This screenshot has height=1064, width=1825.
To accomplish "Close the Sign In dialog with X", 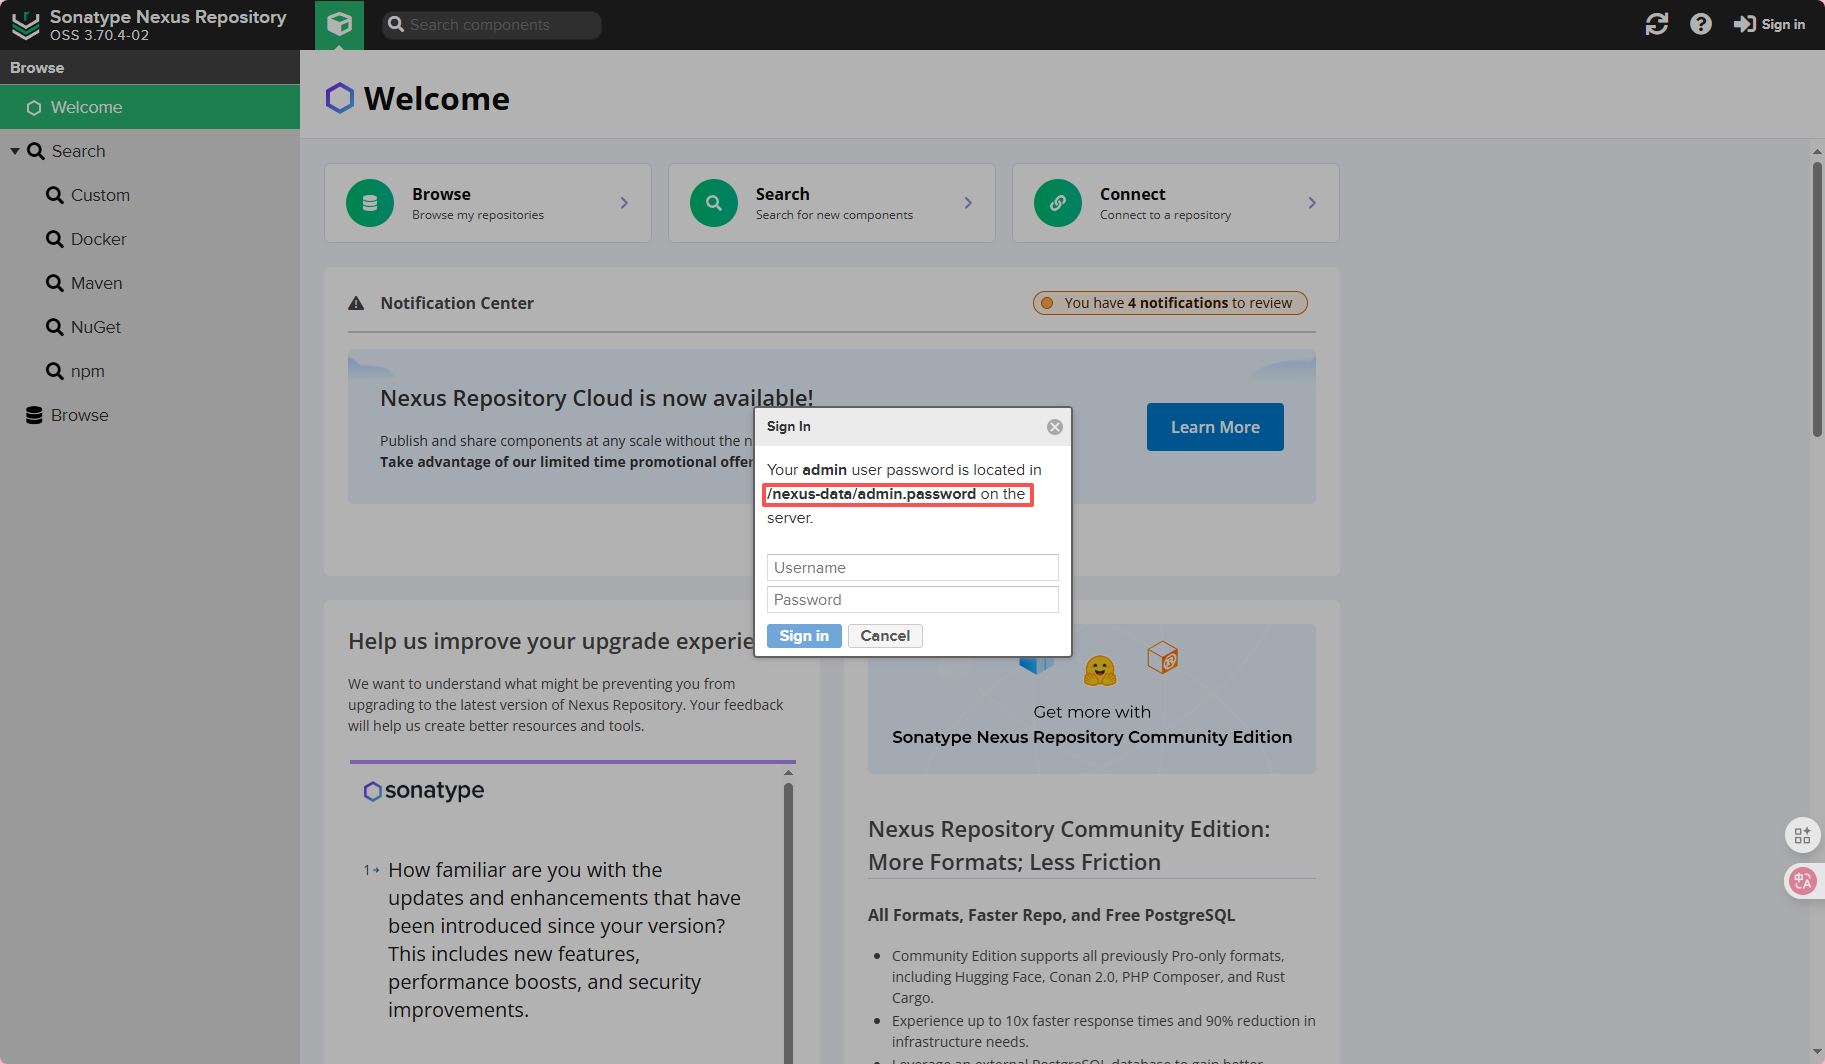I will [x=1054, y=427].
